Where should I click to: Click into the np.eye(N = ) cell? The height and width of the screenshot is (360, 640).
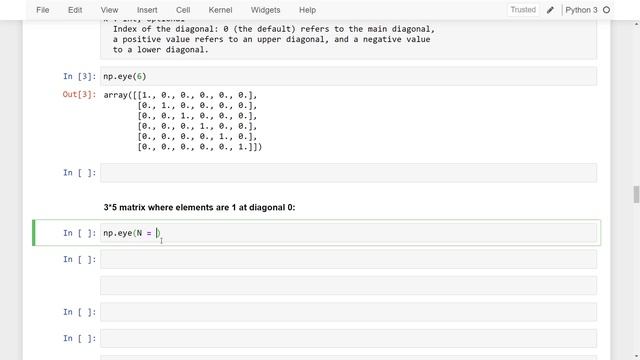point(349,233)
